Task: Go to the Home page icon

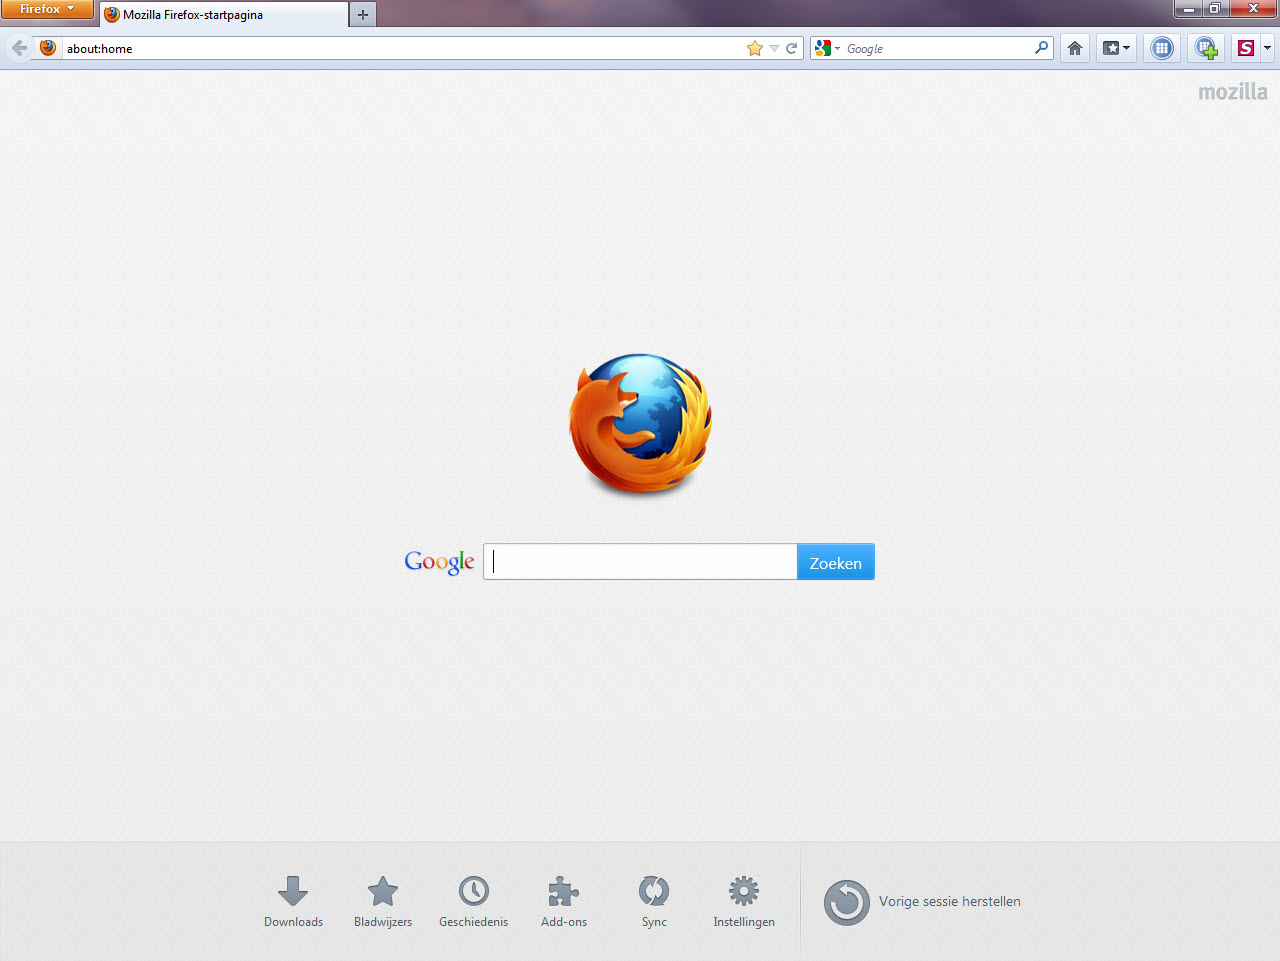Action: (x=1075, y=48)
